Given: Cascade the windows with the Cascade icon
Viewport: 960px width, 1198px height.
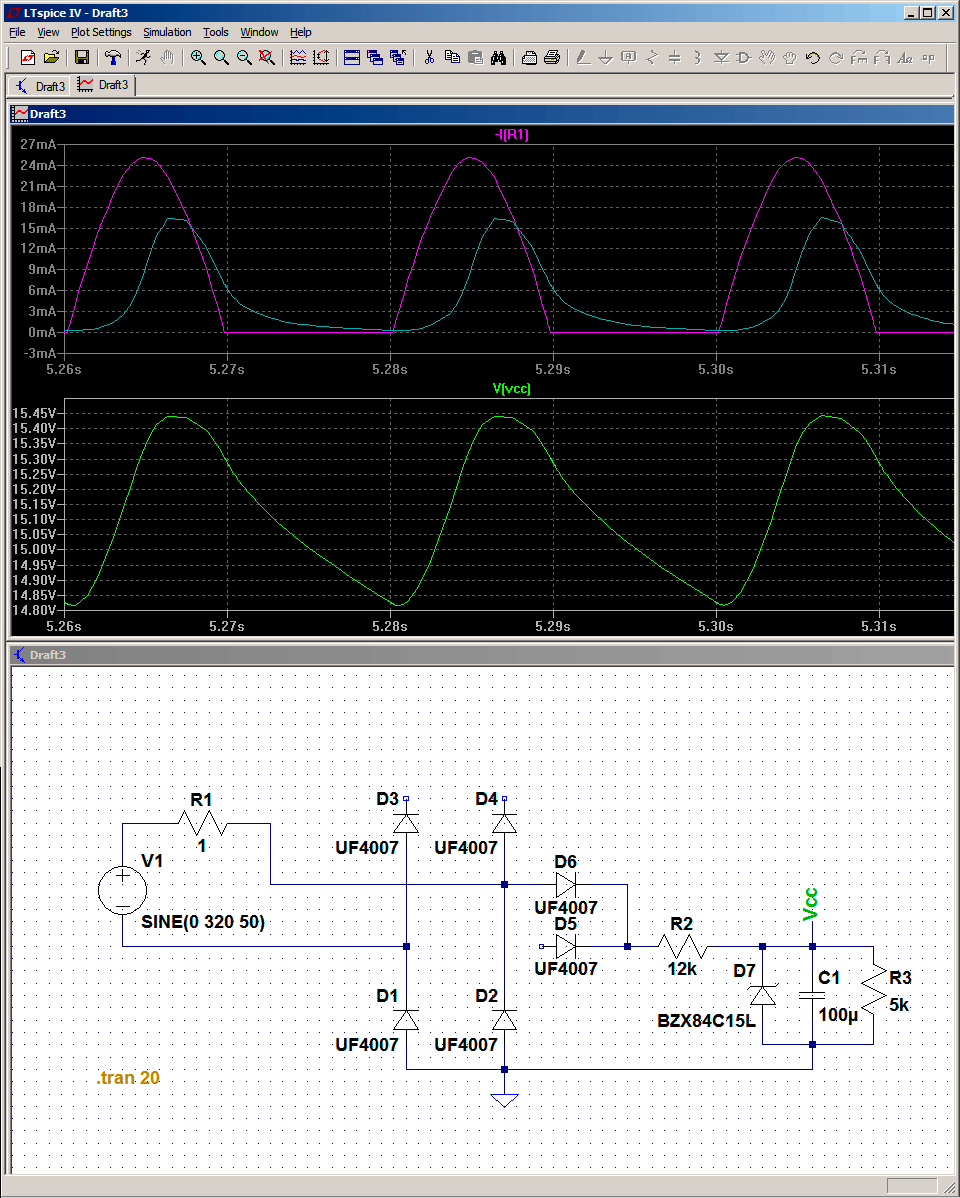Looking at the screenshot, I should pyautogui.click(x=375, y=57).
